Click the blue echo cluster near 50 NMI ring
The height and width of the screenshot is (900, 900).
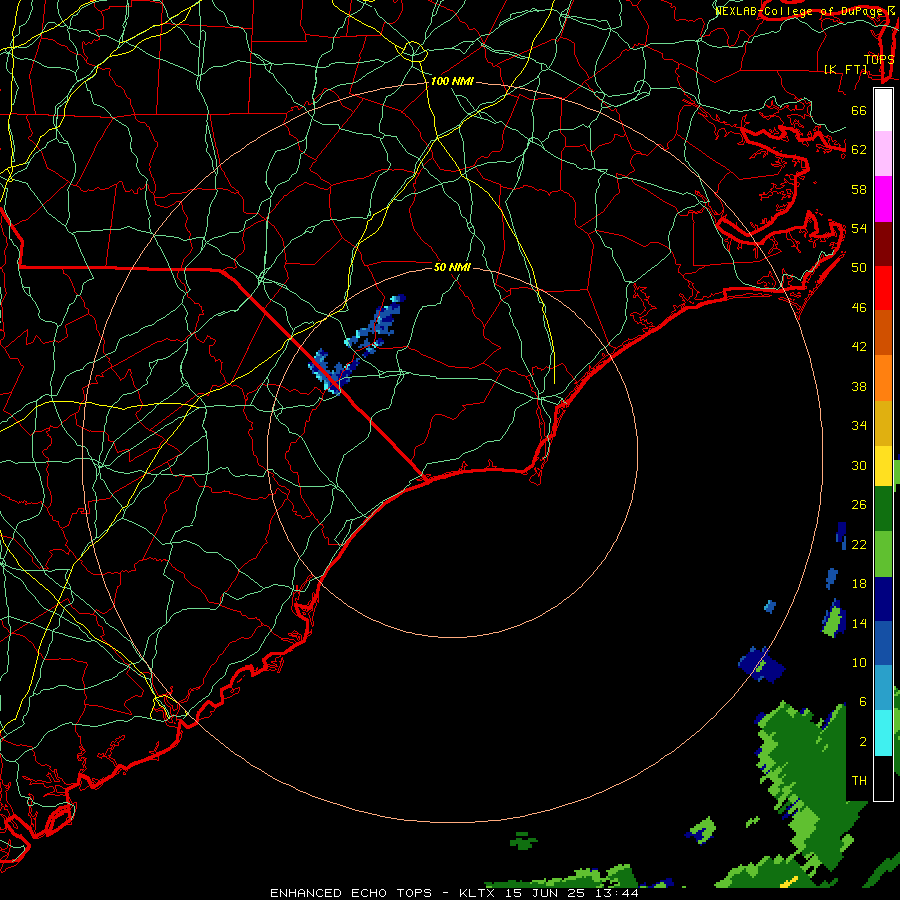click(376, 326)
